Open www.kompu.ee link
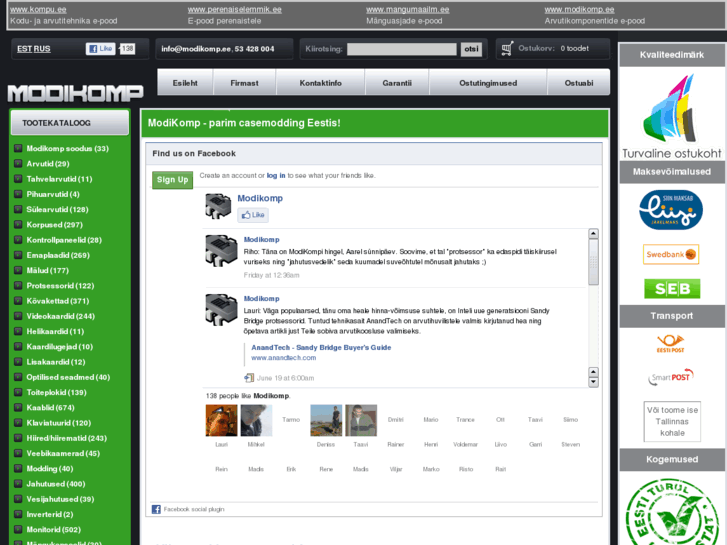This screenshot has width=727, height=545. coord(38,9)
